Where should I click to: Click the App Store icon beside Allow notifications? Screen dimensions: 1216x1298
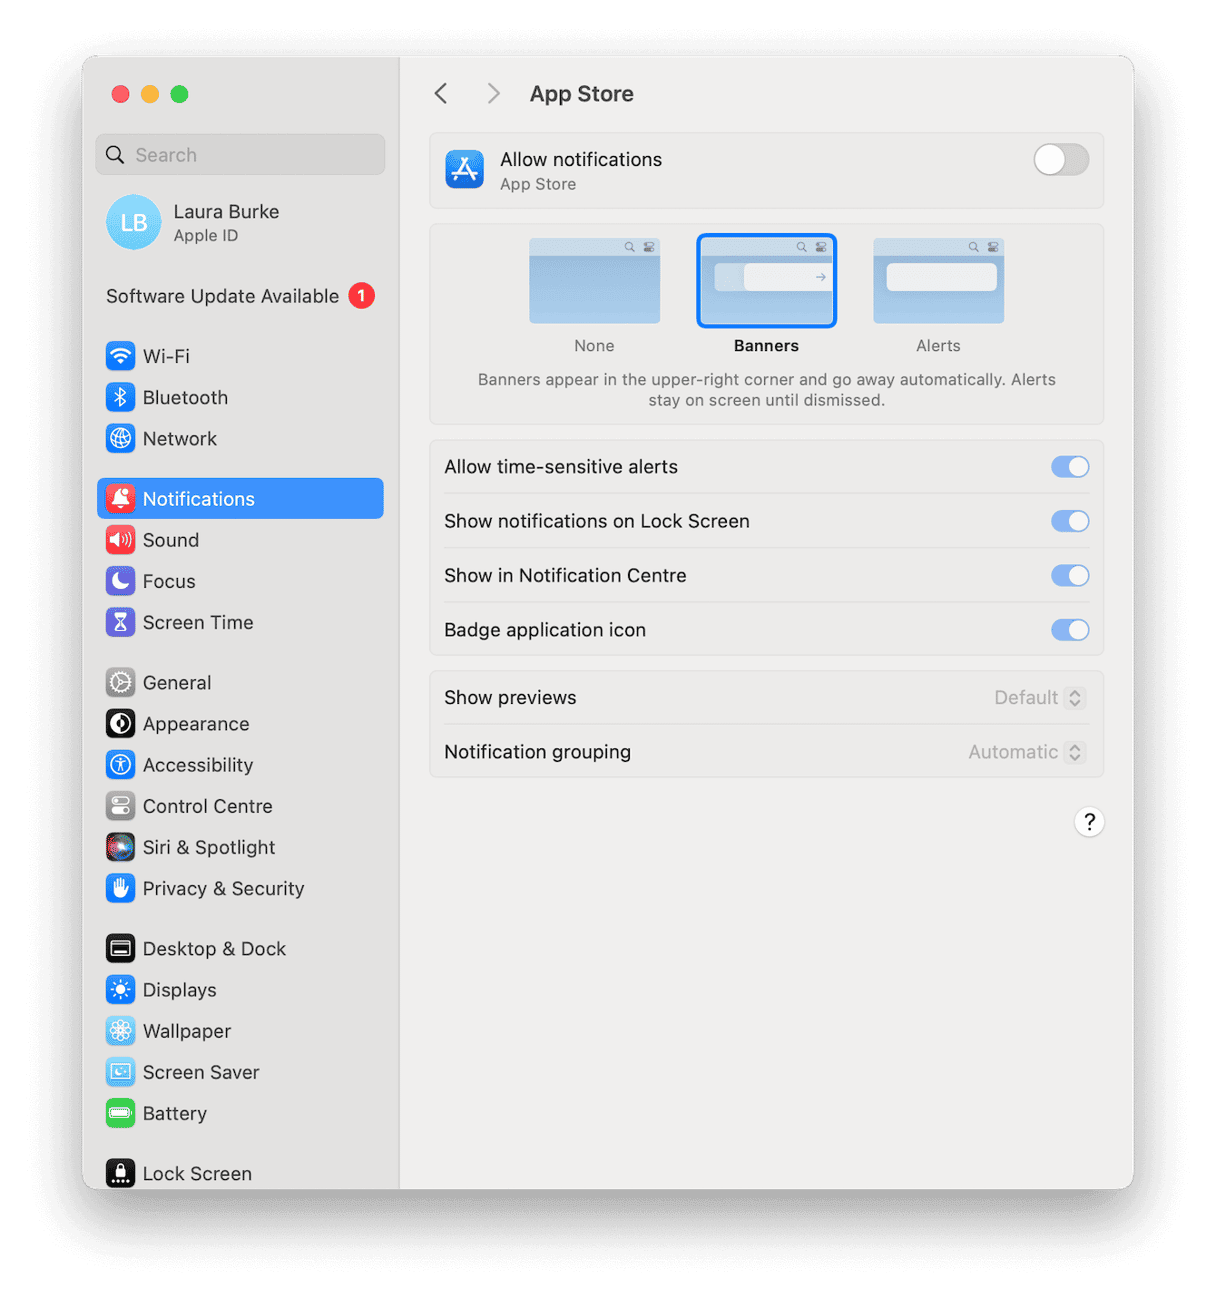[464, 170]
